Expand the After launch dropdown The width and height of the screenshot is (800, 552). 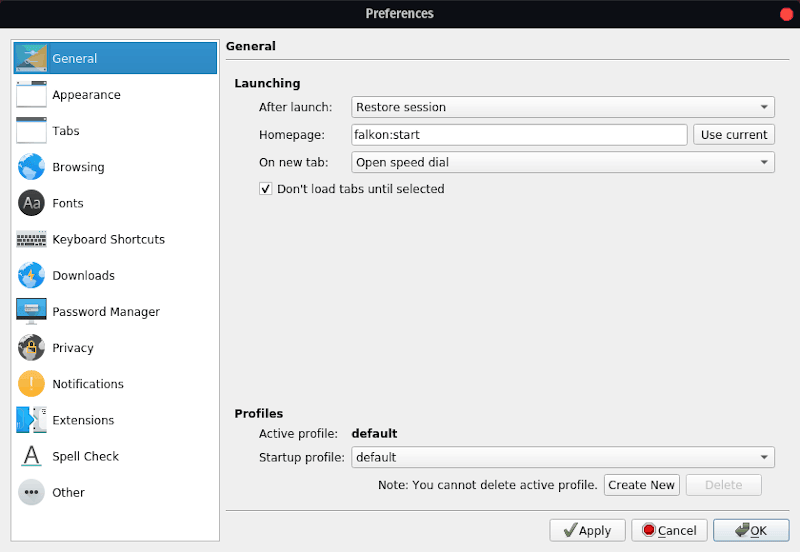(x=563, y=107)
